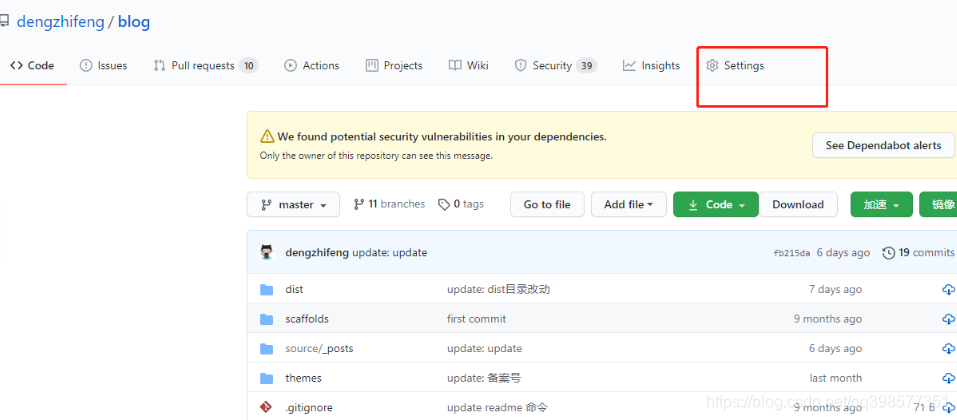Click the cloud download icon for source/_posts

tap(948, 349)
